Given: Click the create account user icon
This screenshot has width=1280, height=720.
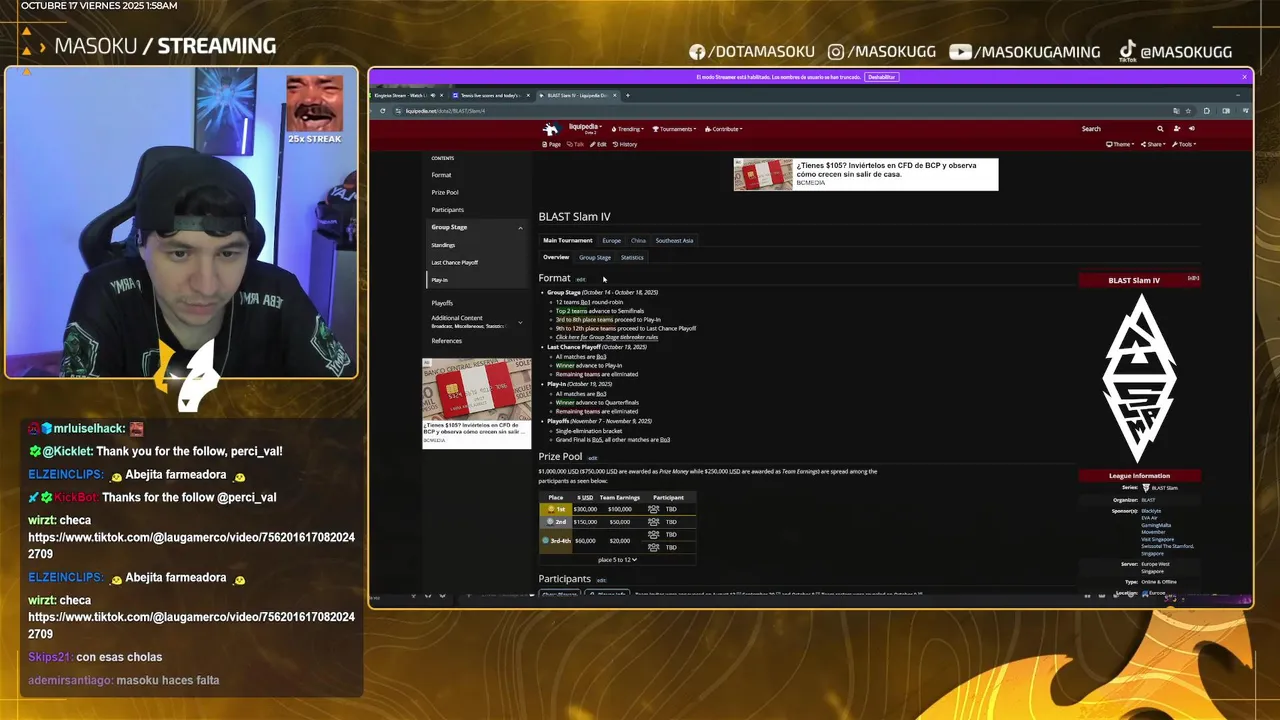Looking at the screenshot, I should tap(1177, 129).
